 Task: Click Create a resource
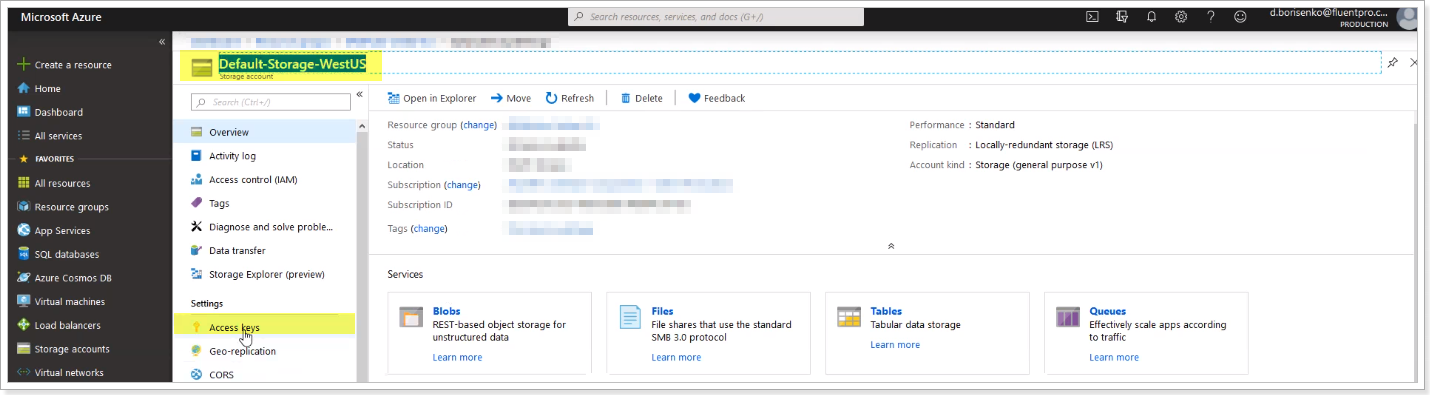[64, 65]
